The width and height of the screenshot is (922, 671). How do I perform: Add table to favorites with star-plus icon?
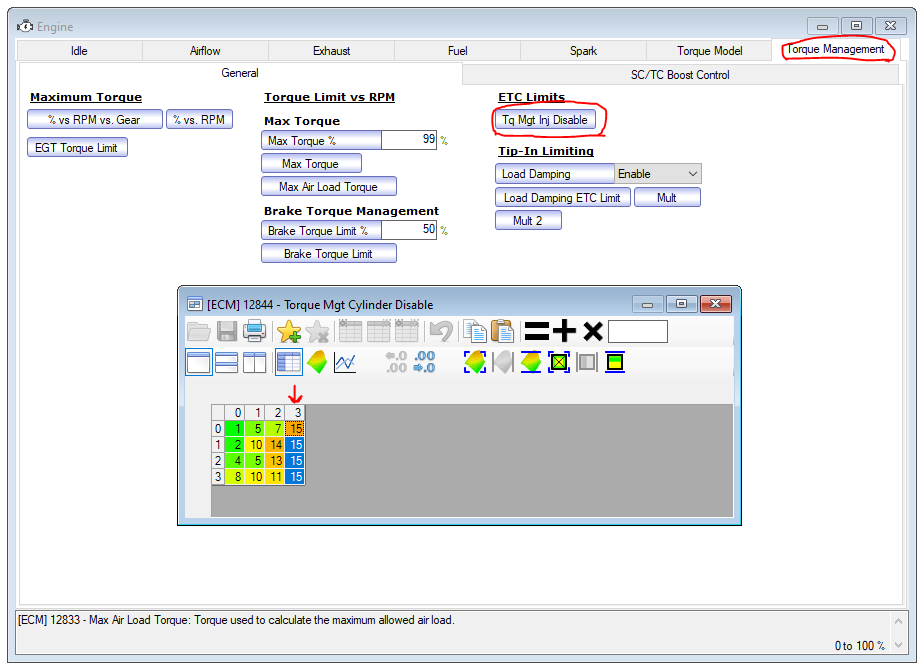coord(289,332)
